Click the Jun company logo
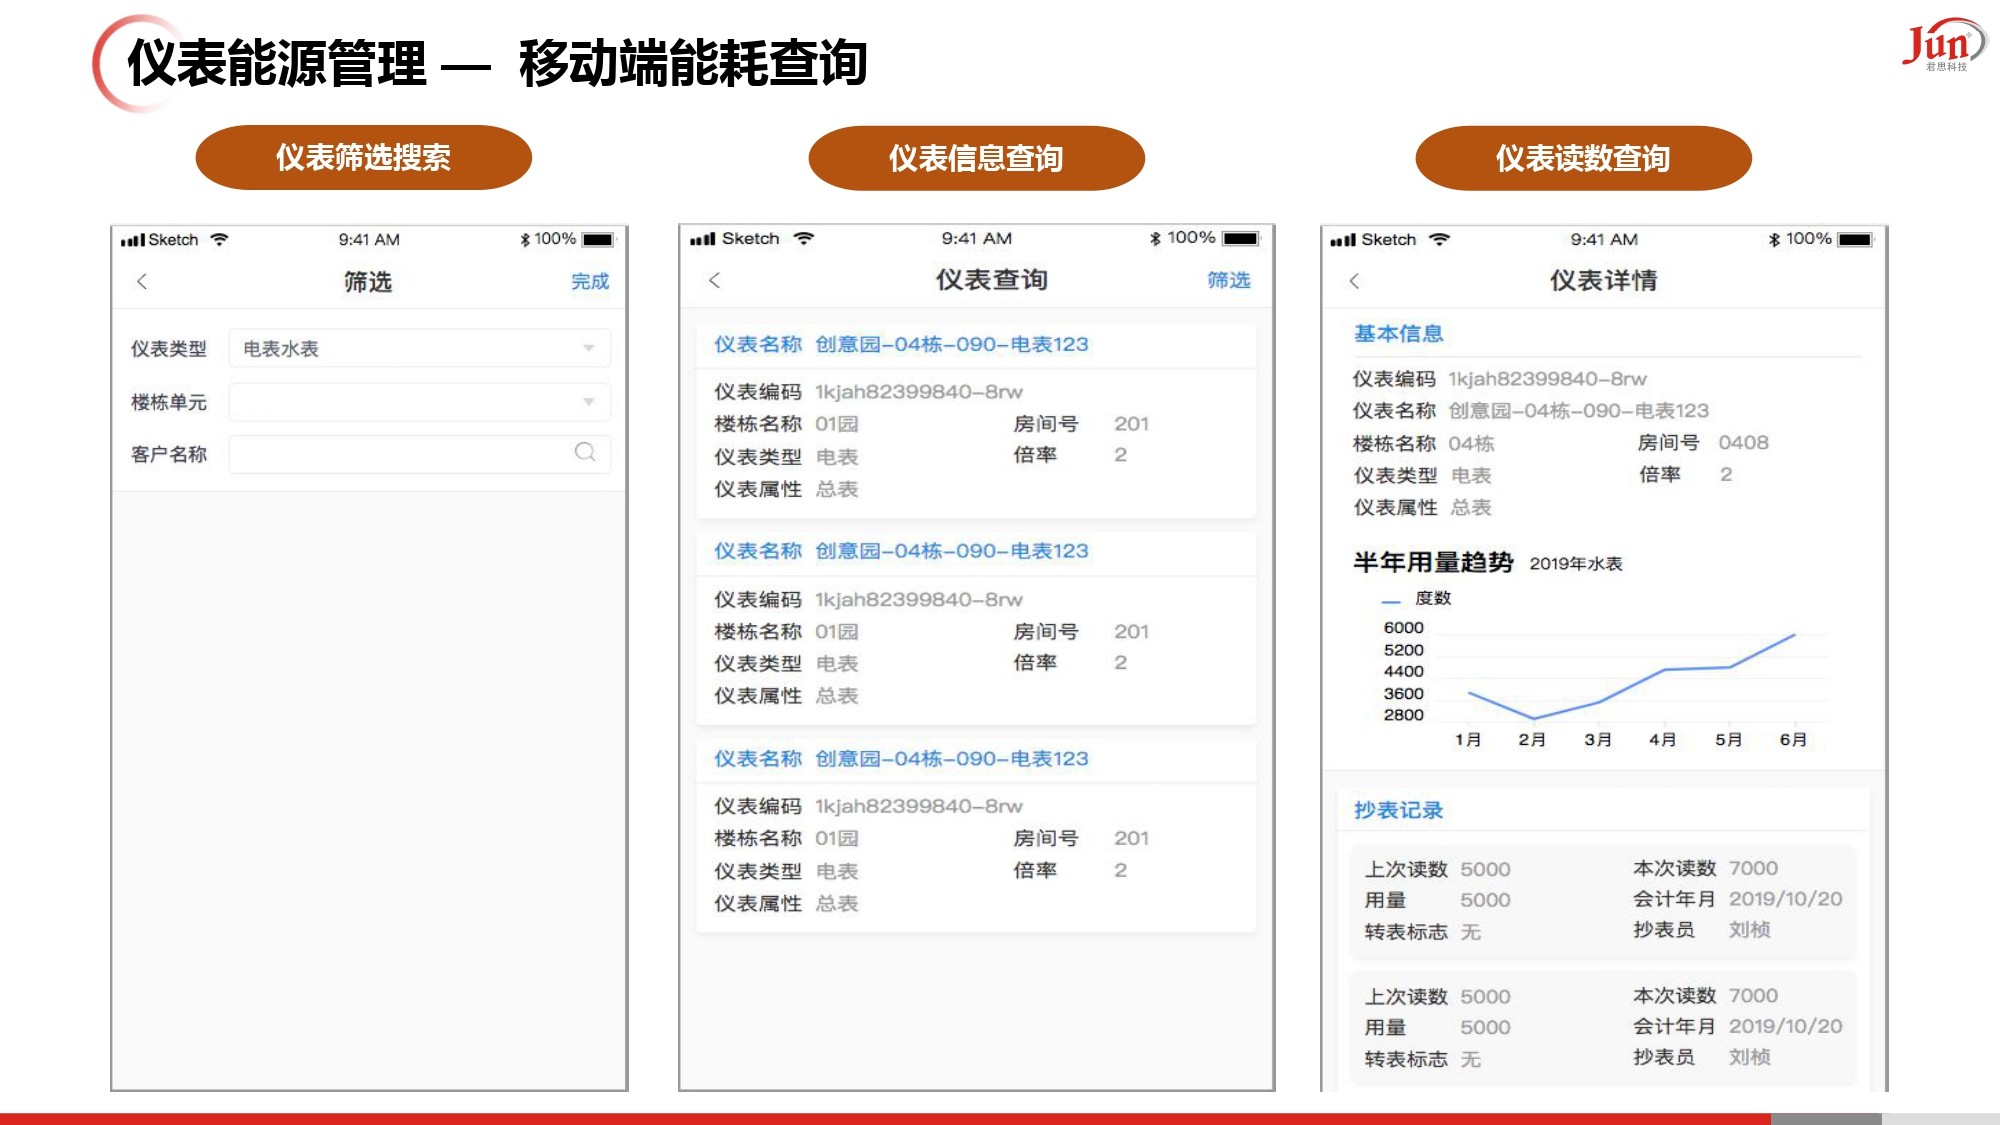 [1942, 44]
